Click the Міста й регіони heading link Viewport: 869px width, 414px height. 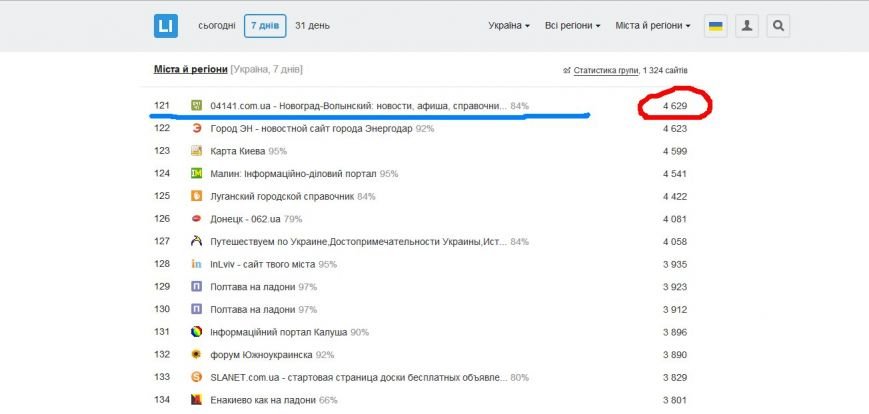click(191, 69)
